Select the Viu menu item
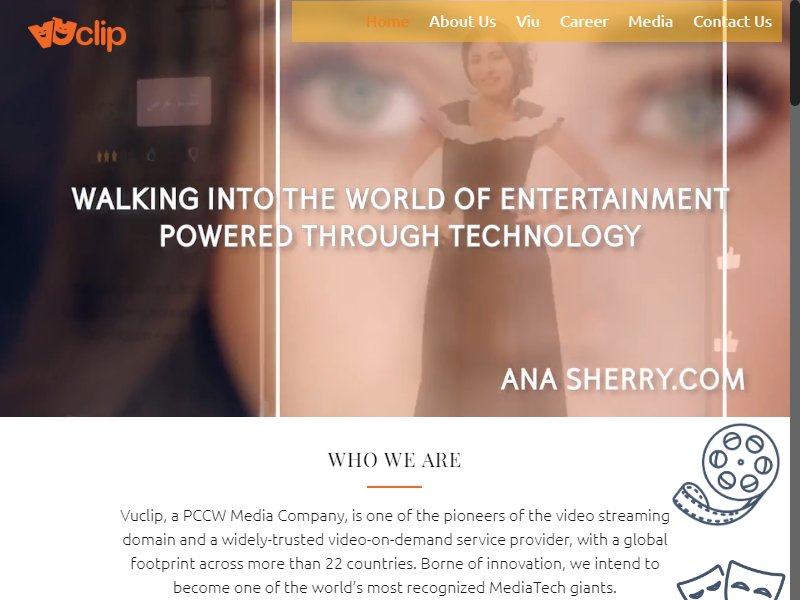 (528, 22)
